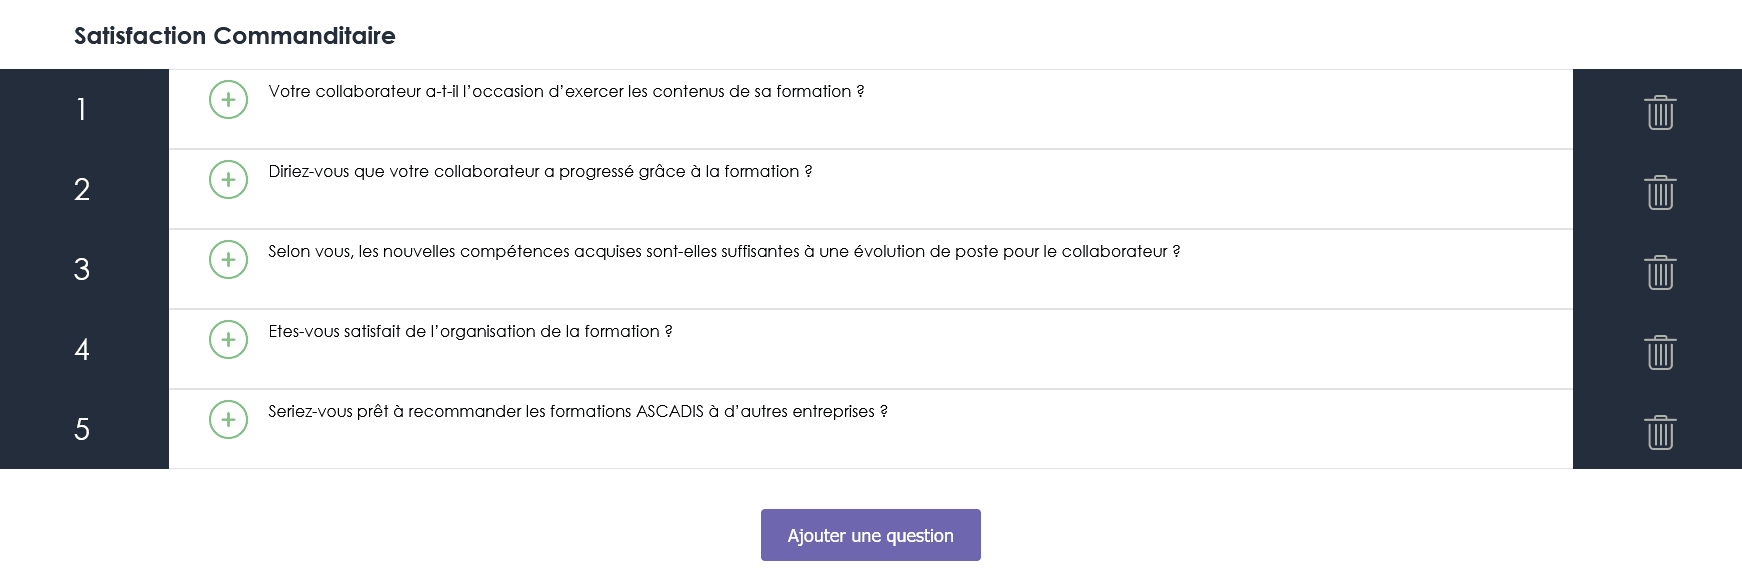Click the plus icon on question 3
The image size is (1742, 581).
pyautogui.click(x=228, y=261)
